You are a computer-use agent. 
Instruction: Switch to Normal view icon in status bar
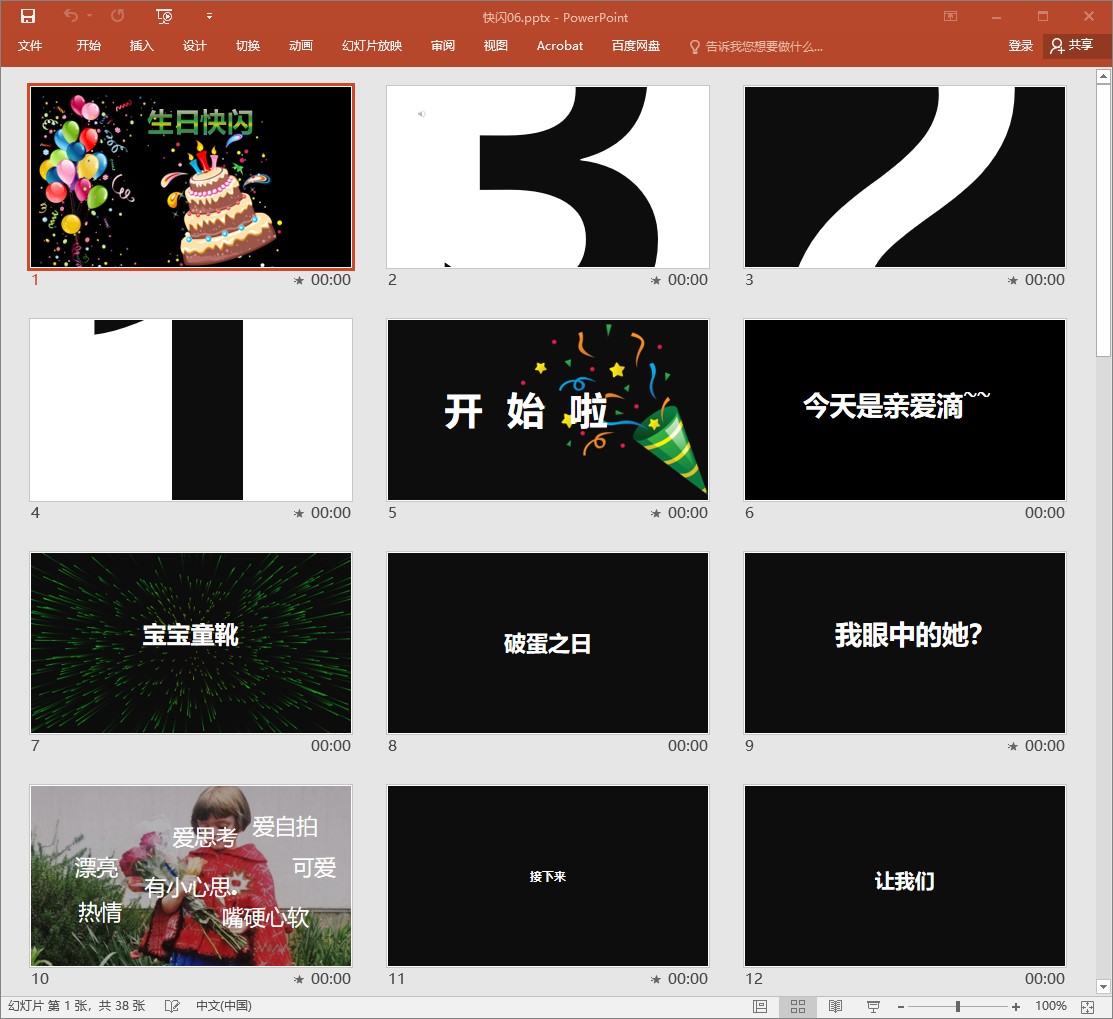coord(760,1006)
